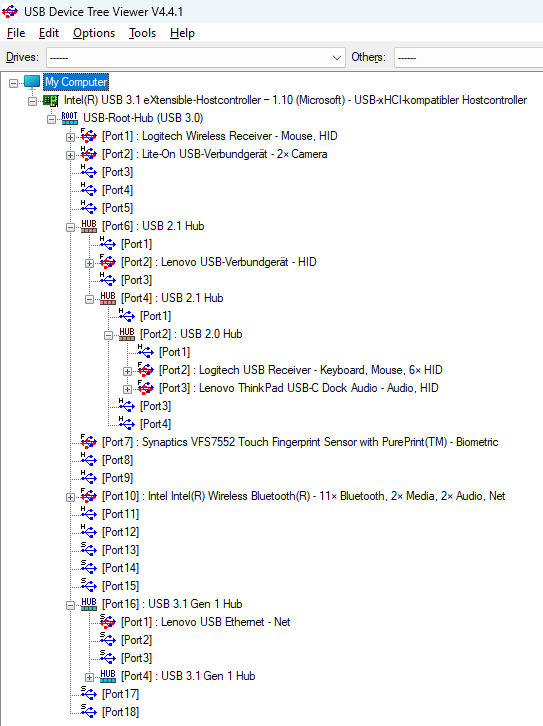Select [Port1] under the USB 2.0 Hub
This screenshot has height=726, width=543.
tap(175, 352)
